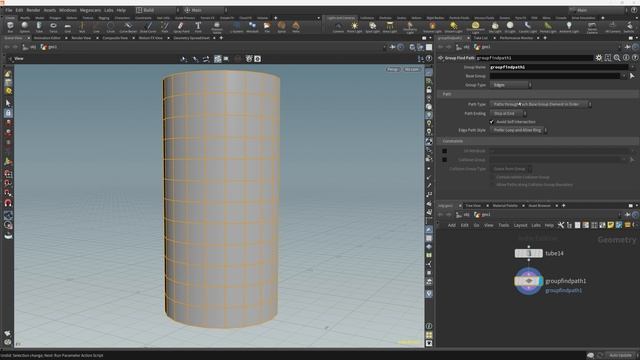This screenshot has width=640, height=360.
Task: Select the viewport arrow select tool
Action: coord(8,103)
